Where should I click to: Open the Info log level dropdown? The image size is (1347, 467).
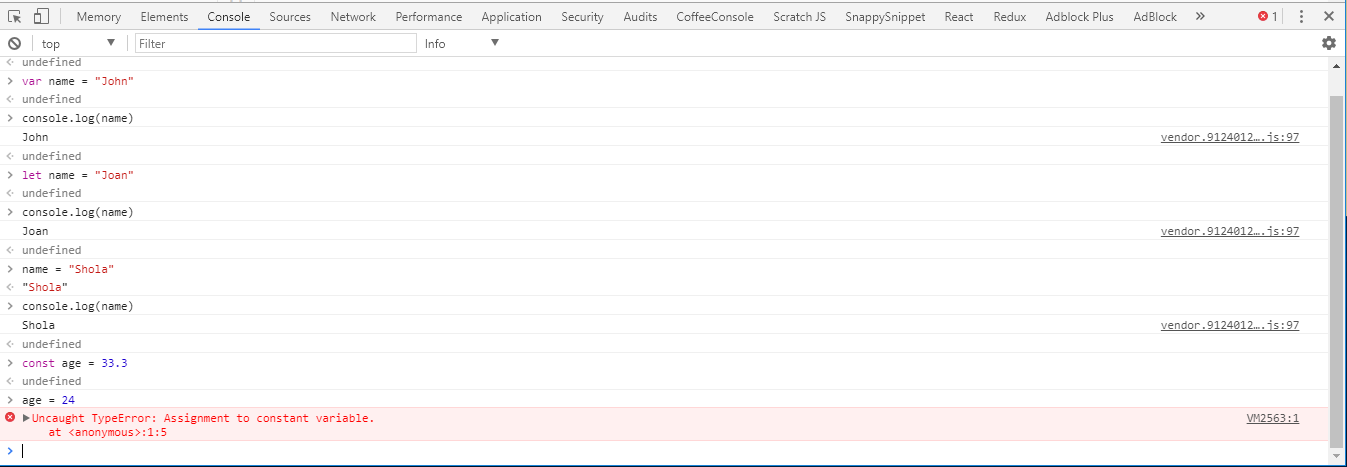pos(462,43)
